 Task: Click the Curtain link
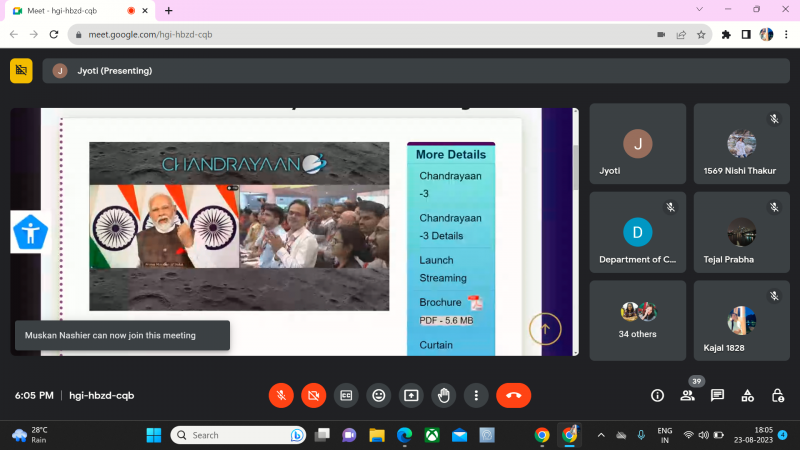[436, 345]
